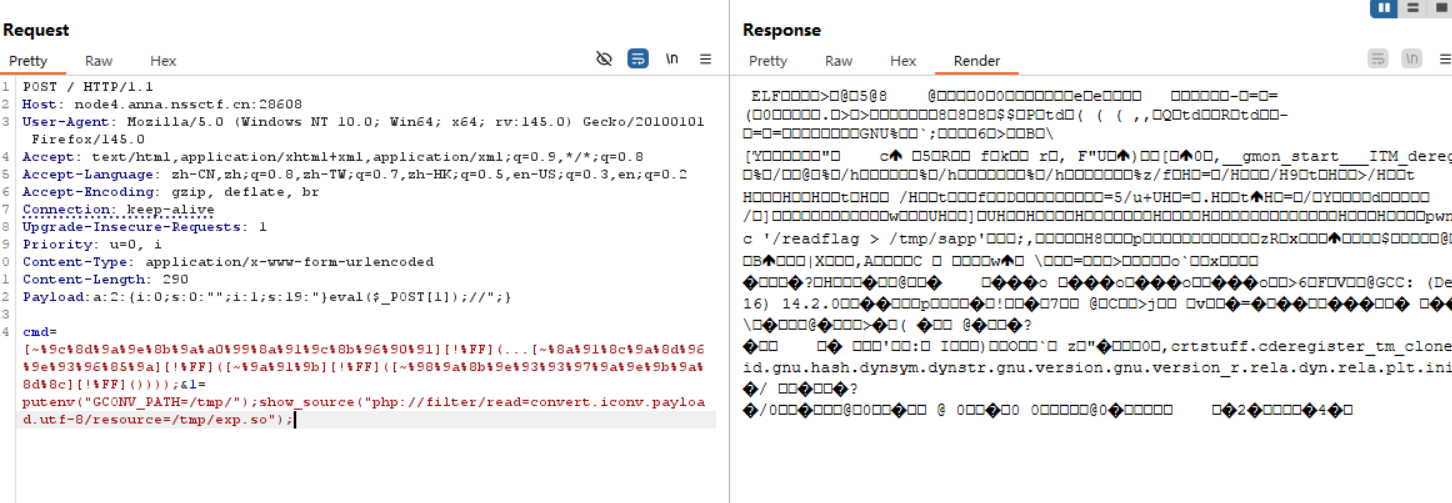
Task: Select the combined single-pane layout icon
Action: tap(1440, 7)
